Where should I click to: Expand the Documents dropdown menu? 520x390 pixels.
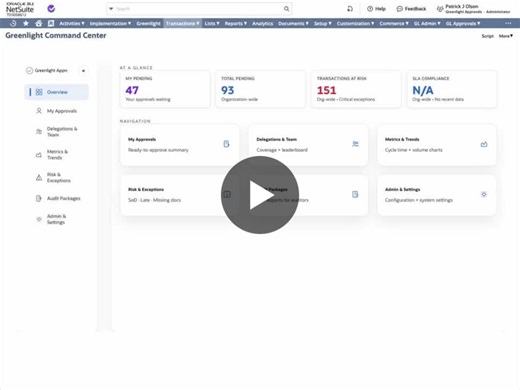pos(293,23)
